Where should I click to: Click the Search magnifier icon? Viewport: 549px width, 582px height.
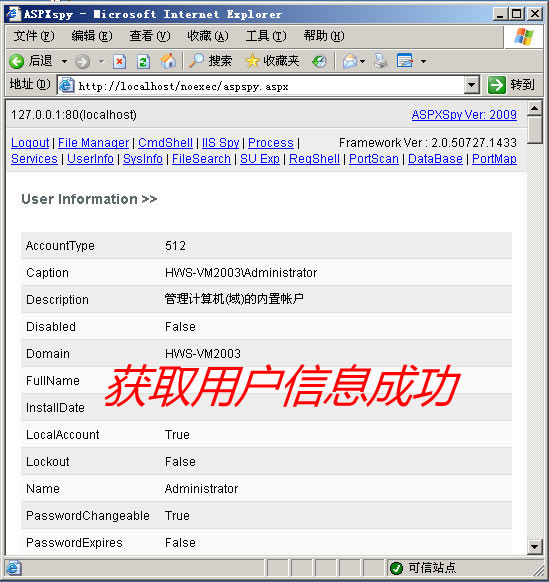(x=196, y=61)
